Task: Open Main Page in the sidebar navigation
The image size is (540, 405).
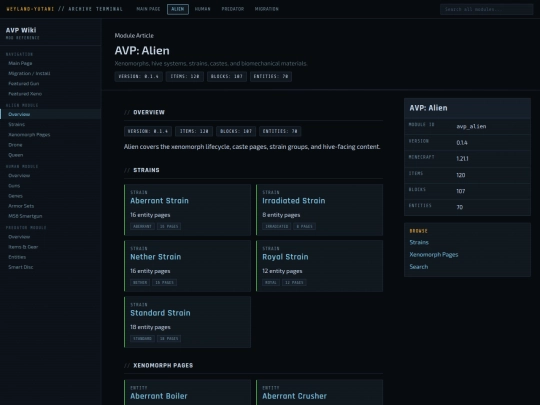Action: pos(20,63)
